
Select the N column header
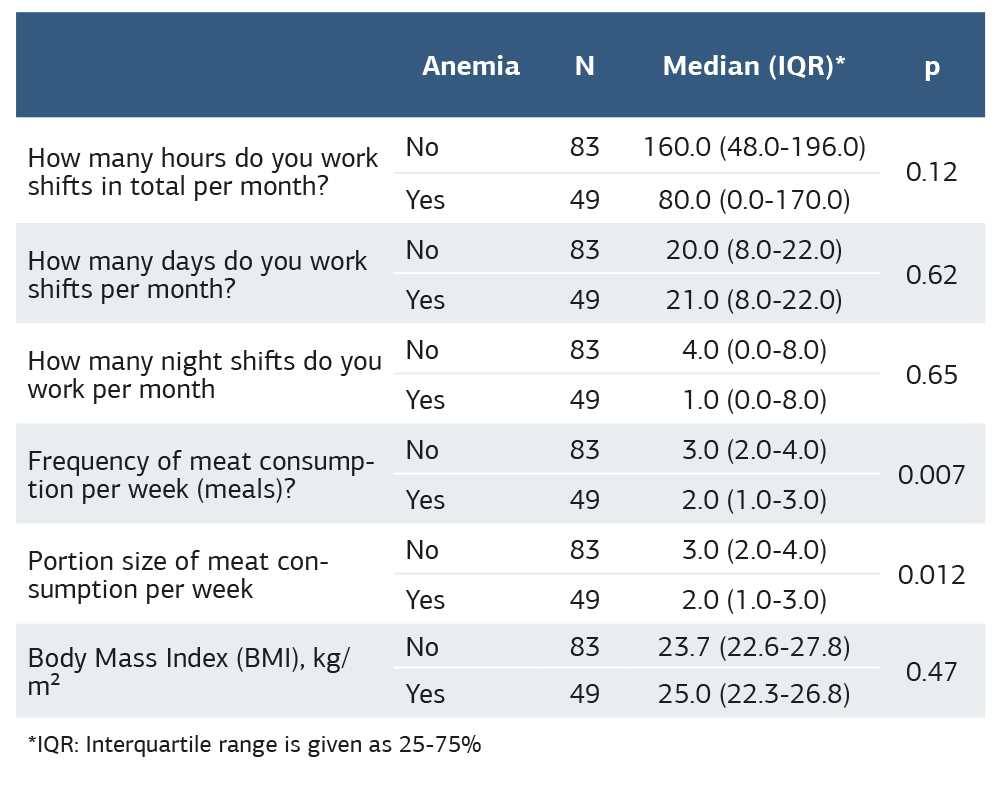pyautogui.click(x=584, y=66)
